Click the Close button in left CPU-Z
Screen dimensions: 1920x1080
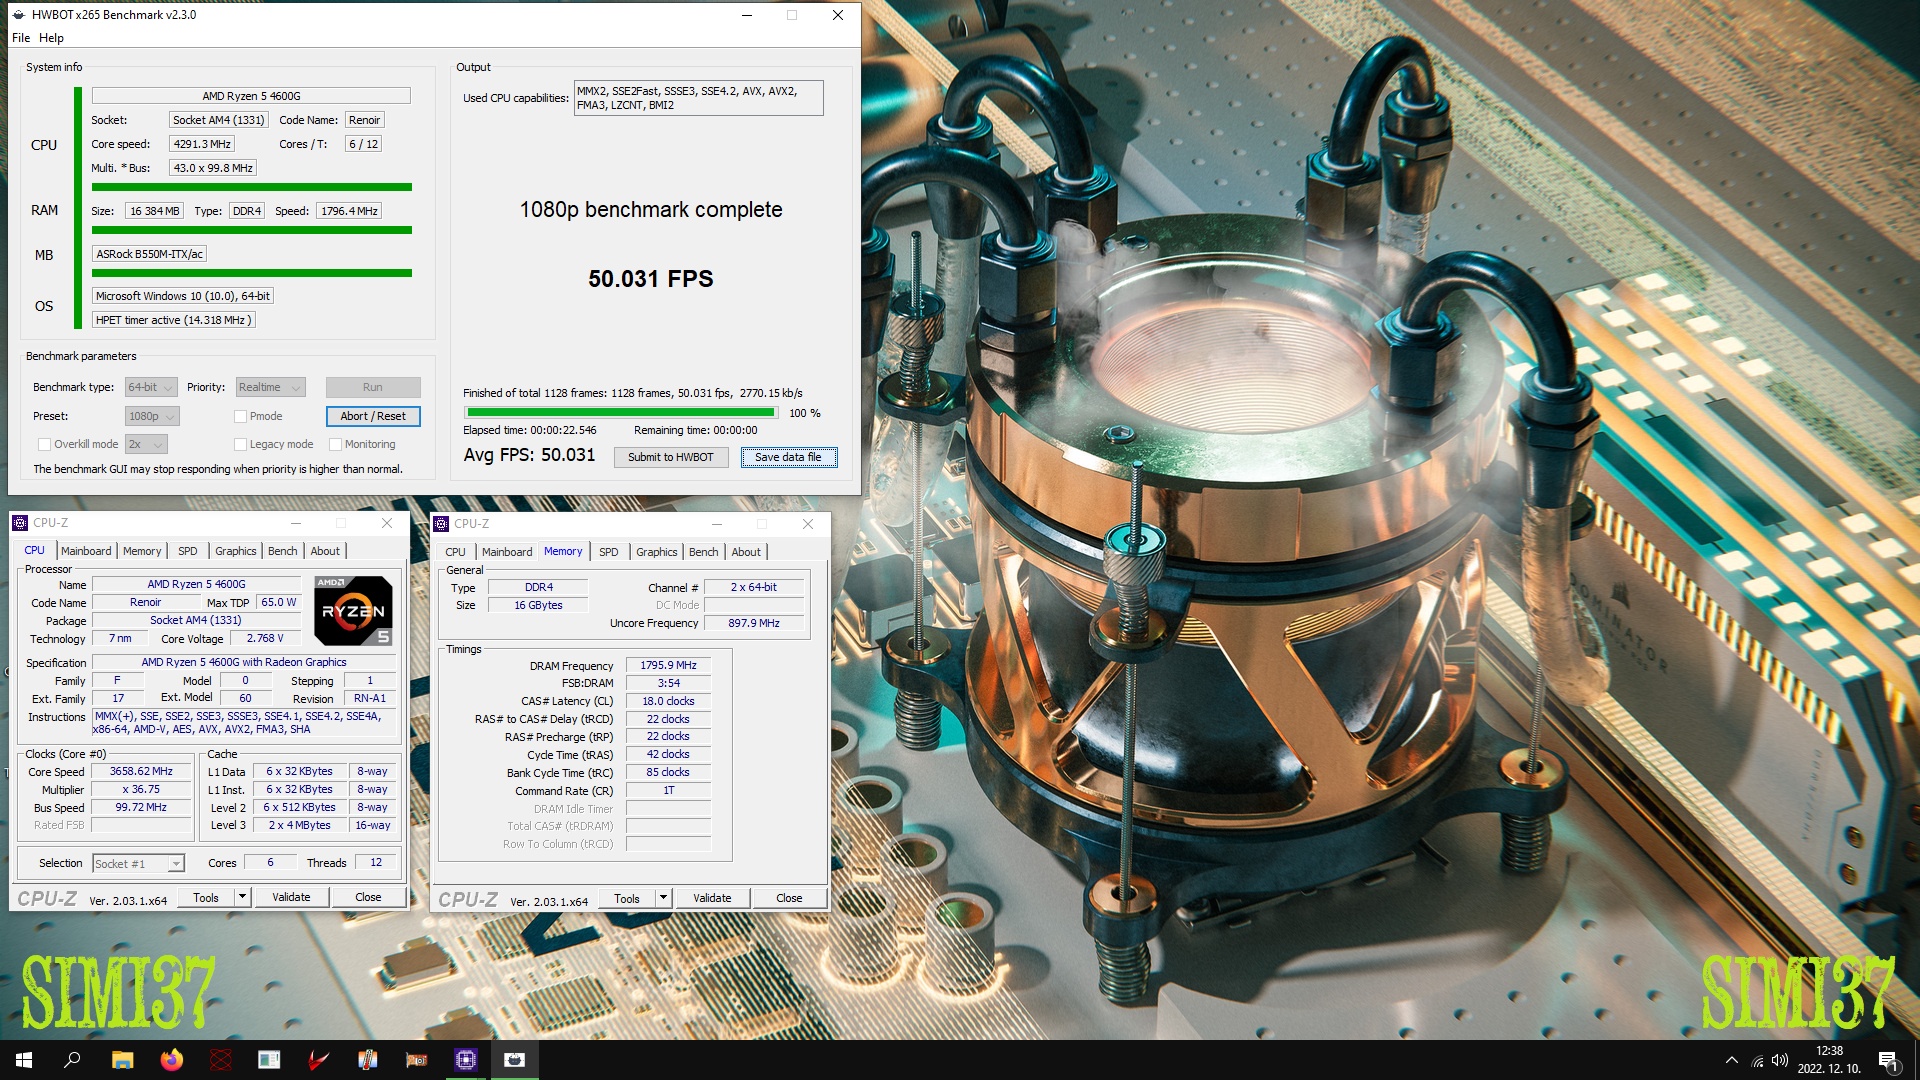[x=368, y=897]
